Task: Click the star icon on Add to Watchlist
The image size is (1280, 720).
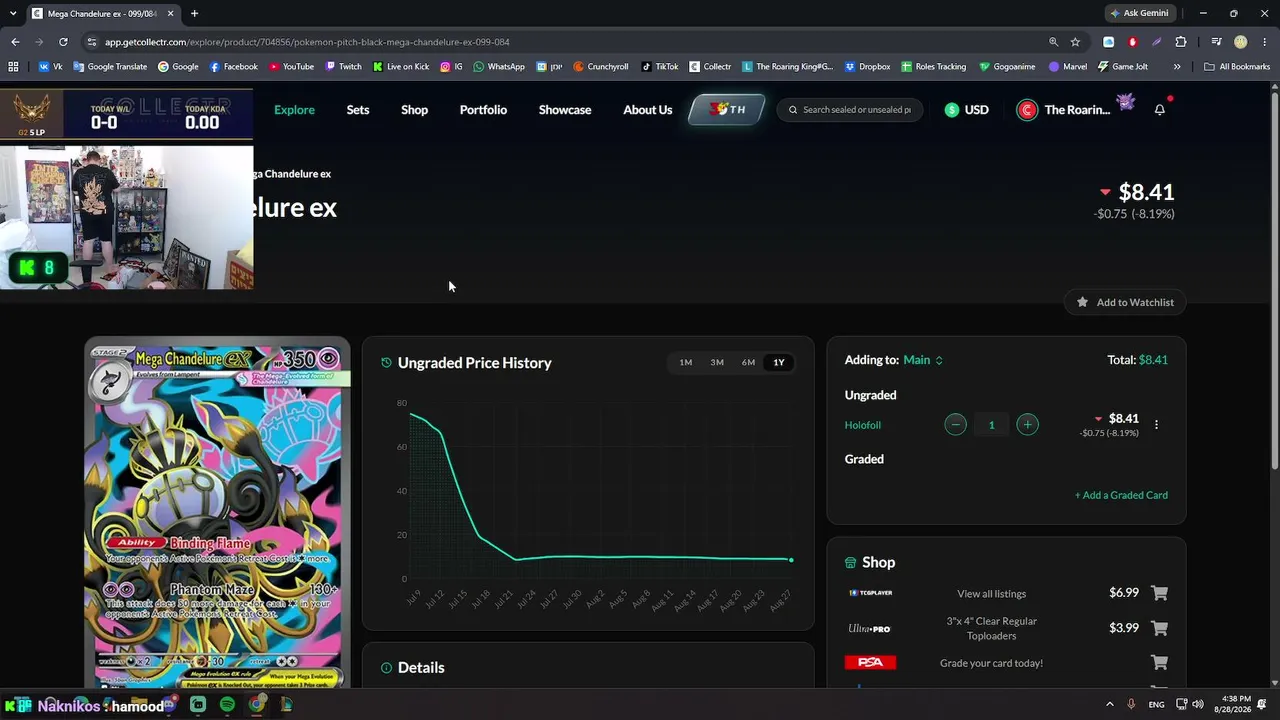Action: pos(1082,302)
